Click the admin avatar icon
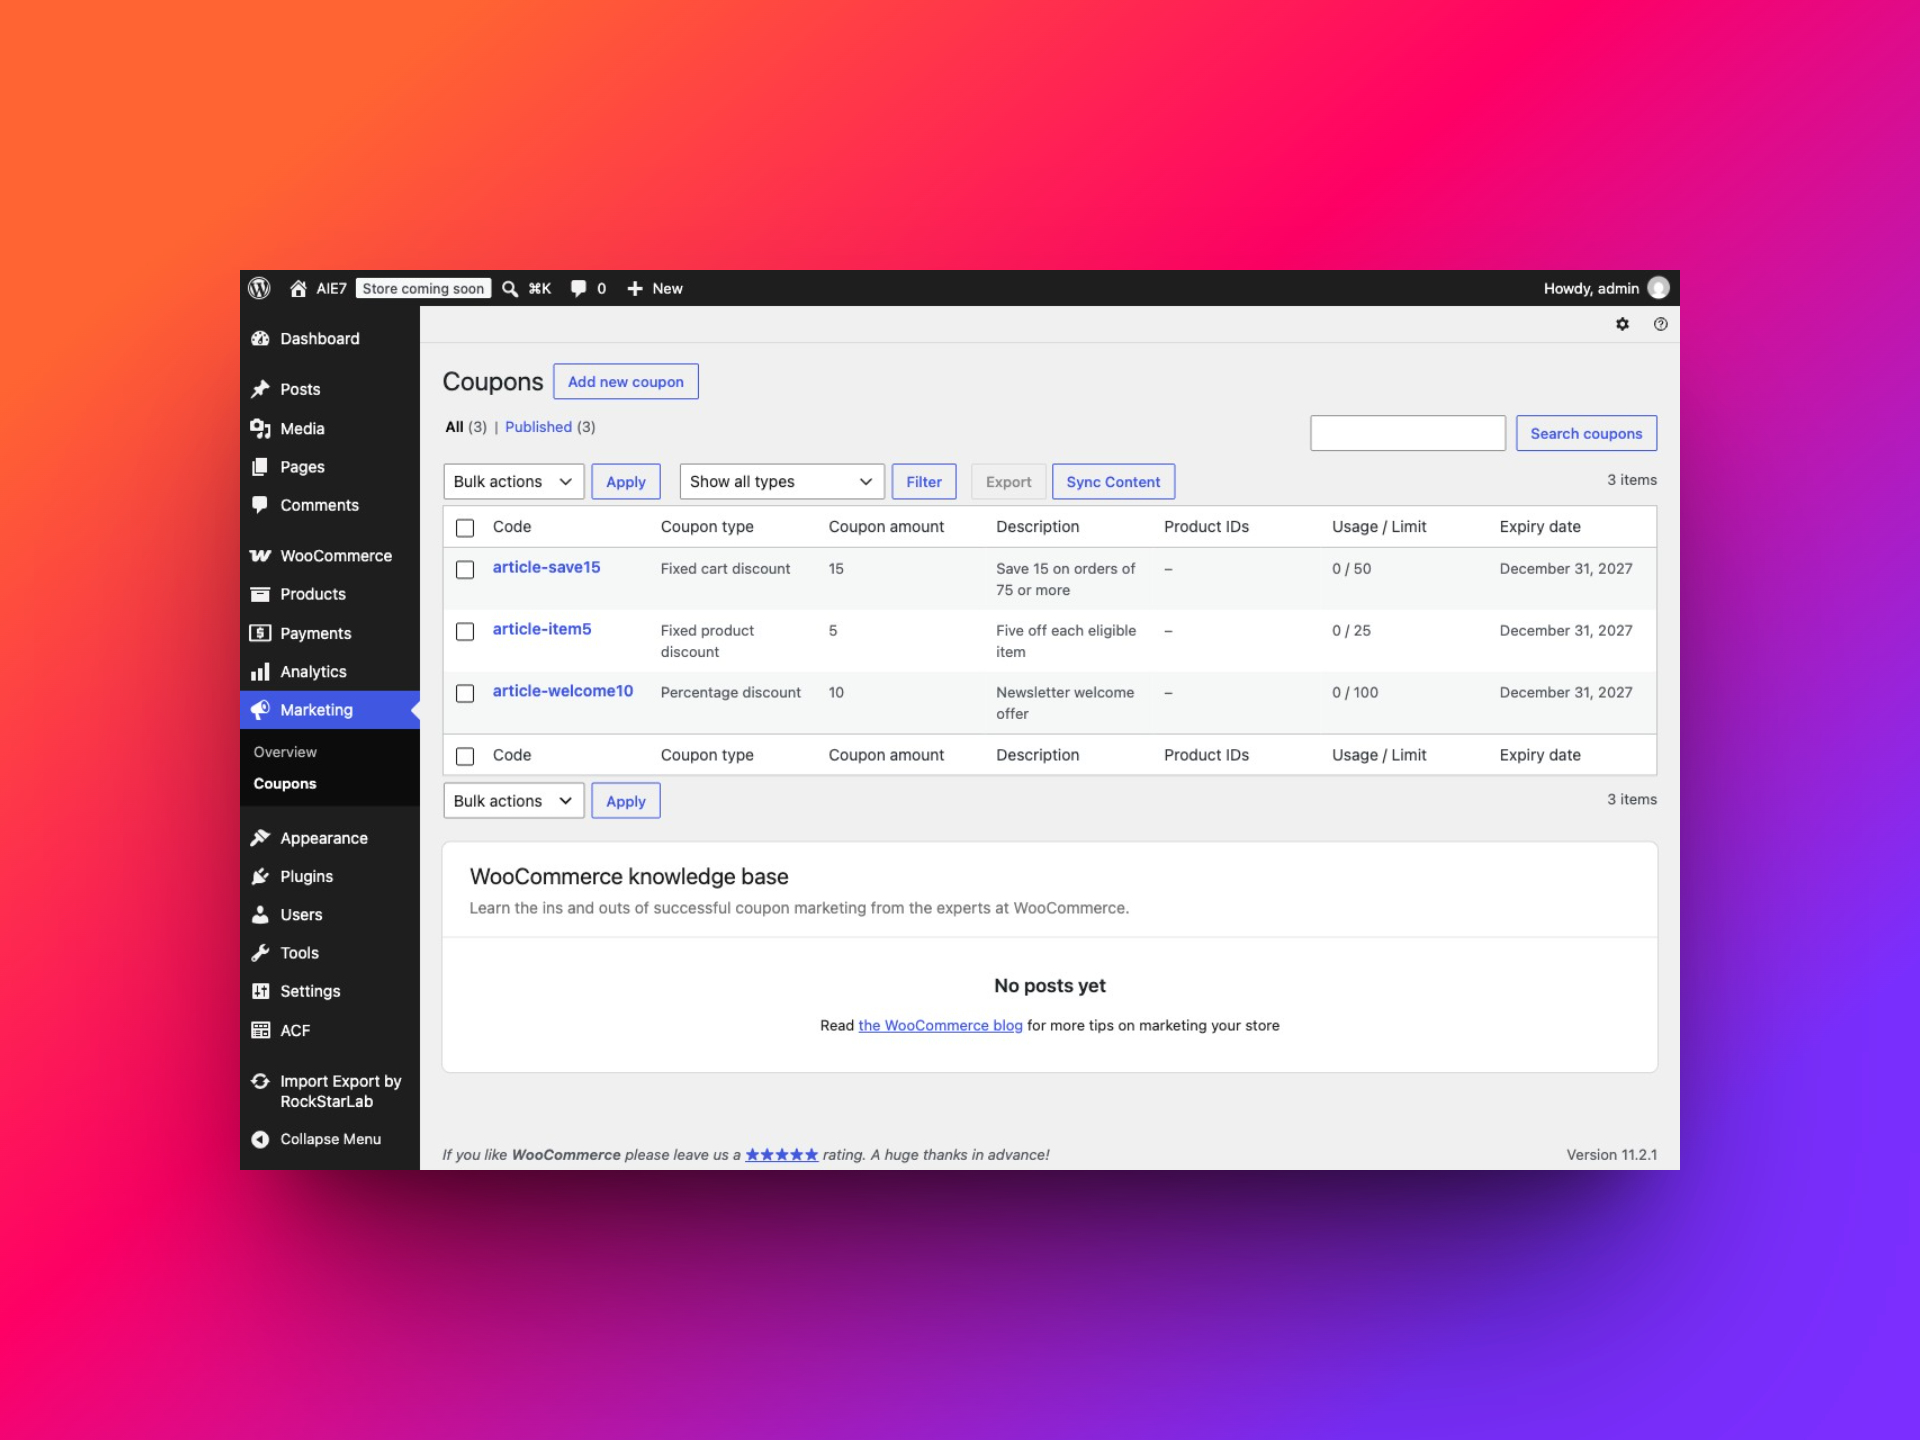The height and width of the screenshot is (1440, 1920). coord(1658,288)
